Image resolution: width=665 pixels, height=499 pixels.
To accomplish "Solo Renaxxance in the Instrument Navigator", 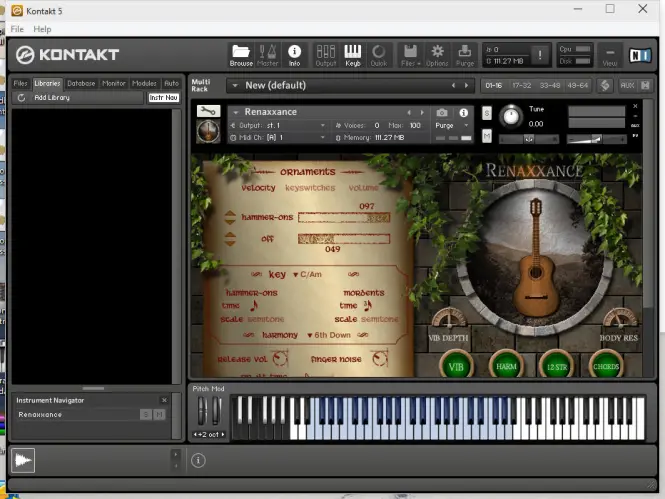I will pos(145,414).
